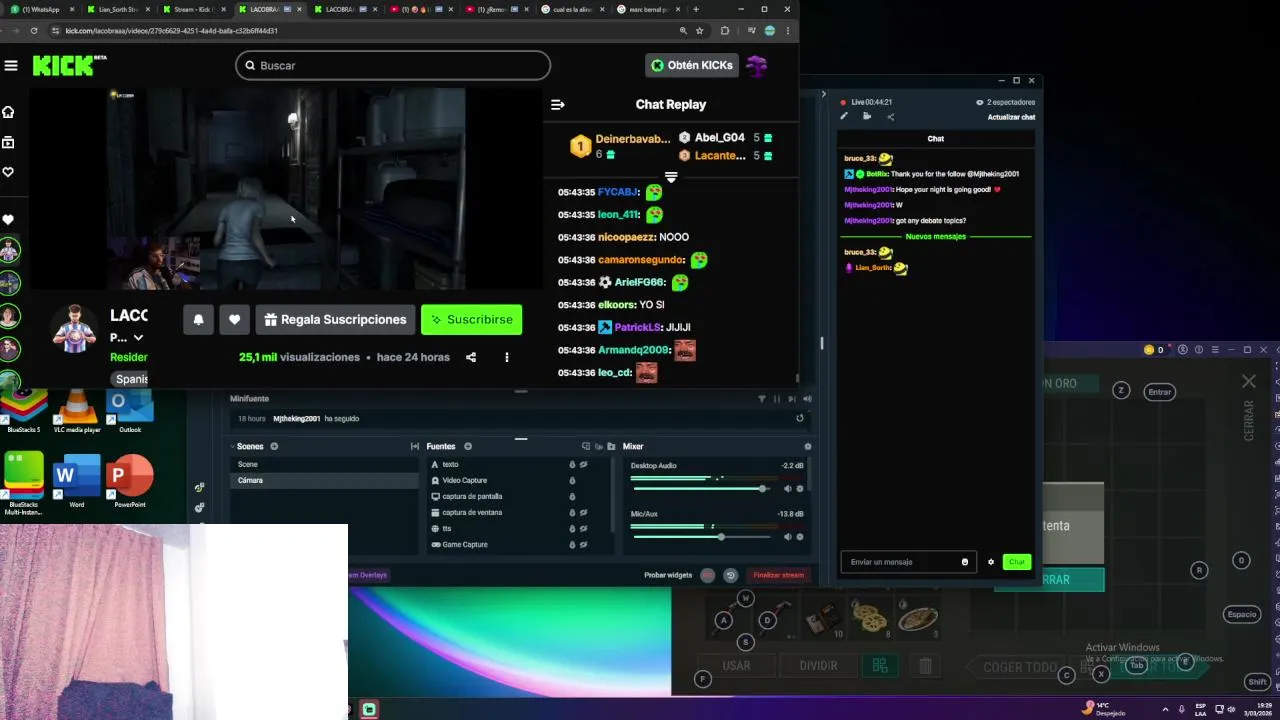
Task: Toggle visibility of captura de ventana source
Action: [584, 512]
